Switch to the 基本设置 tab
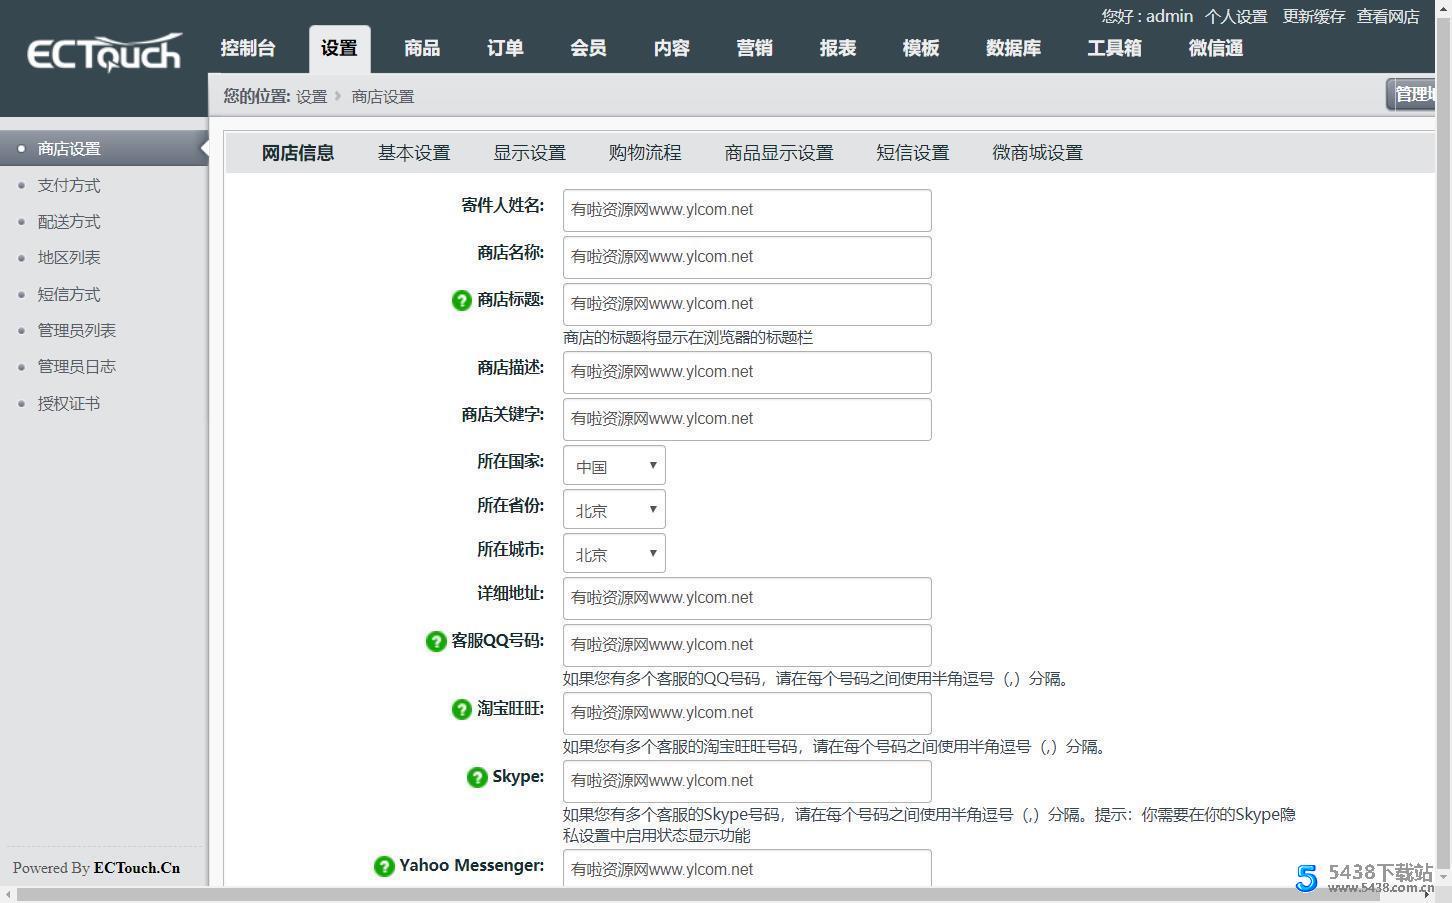This screenshot has width=1452, height=903. pos(413,153)
